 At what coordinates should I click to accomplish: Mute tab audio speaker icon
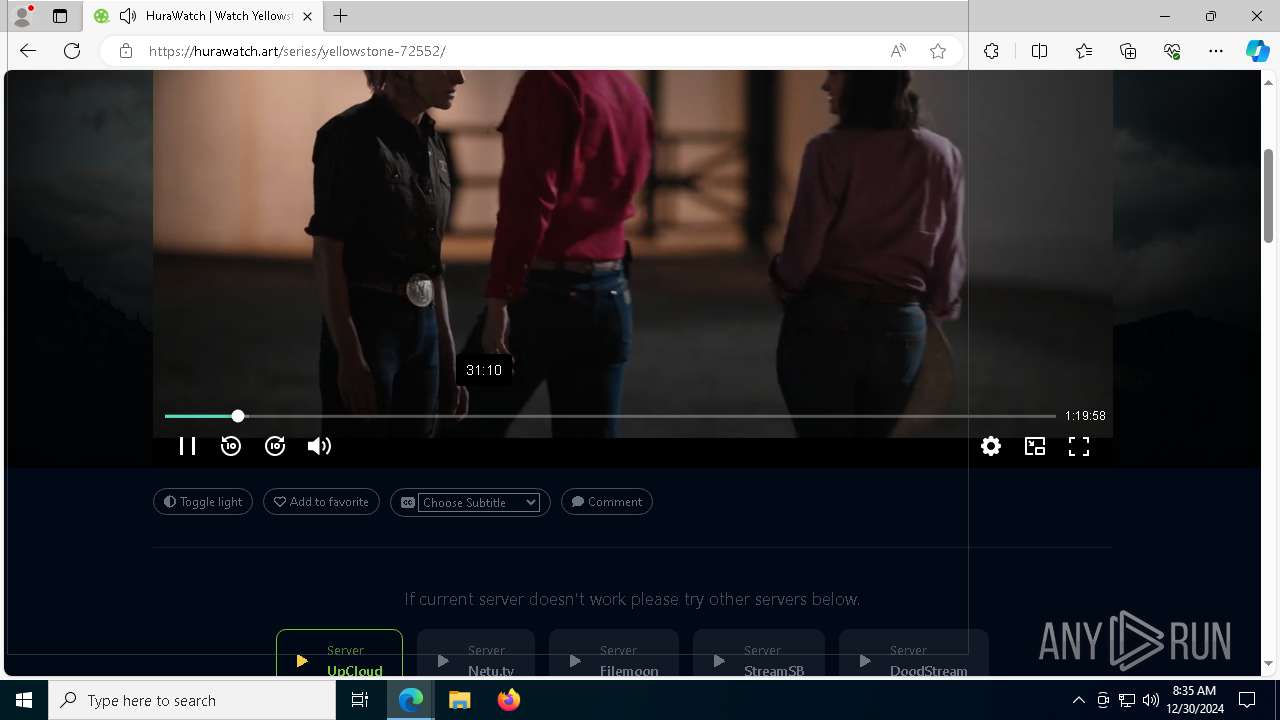tap(127, 16)
